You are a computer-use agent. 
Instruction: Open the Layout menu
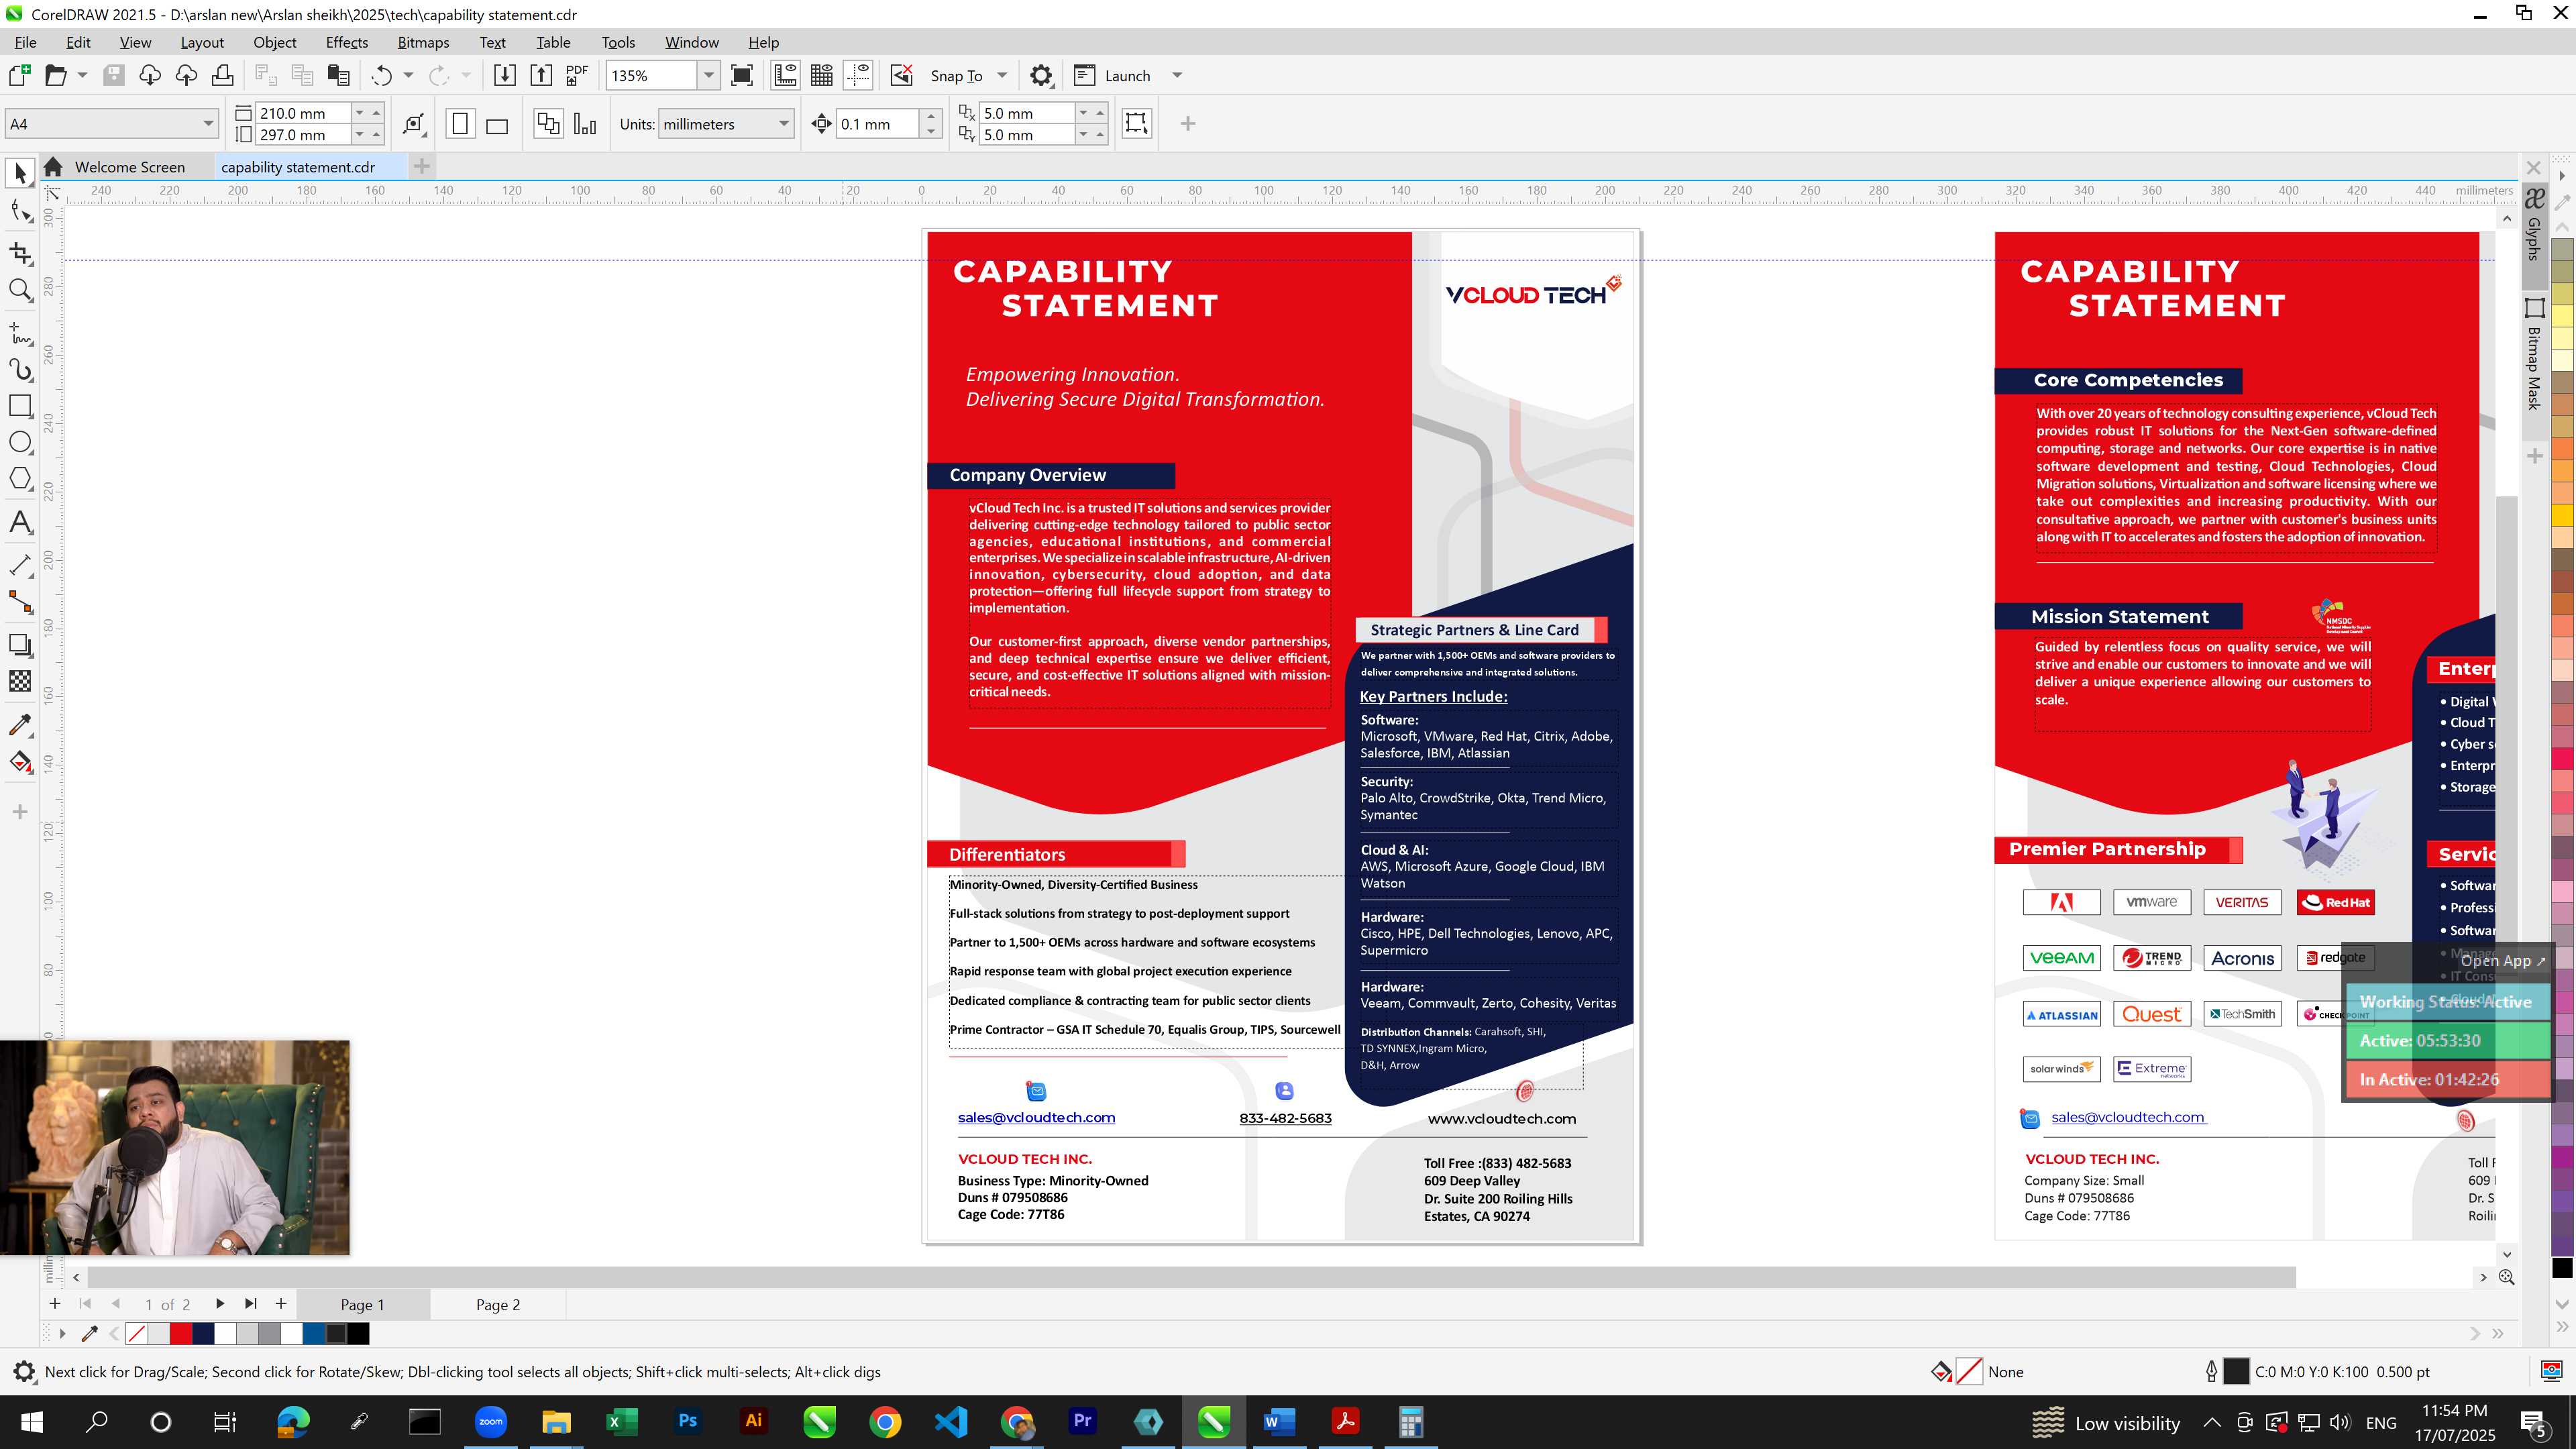click(x=202, y=42)
